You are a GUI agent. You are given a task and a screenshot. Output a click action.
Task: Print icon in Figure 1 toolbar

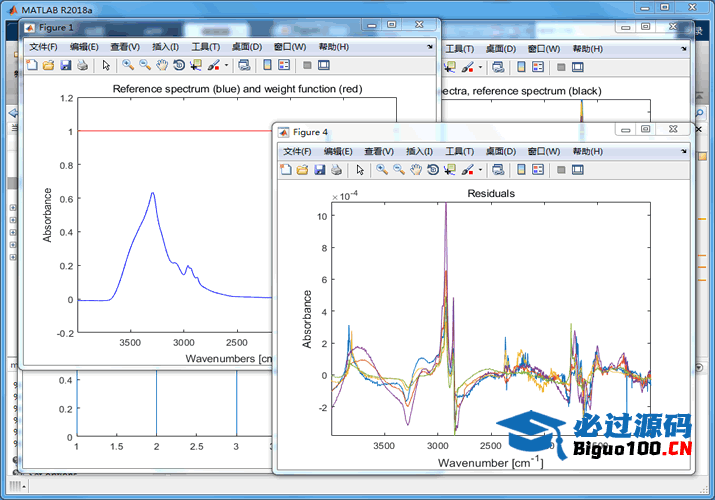pos(83,65)
